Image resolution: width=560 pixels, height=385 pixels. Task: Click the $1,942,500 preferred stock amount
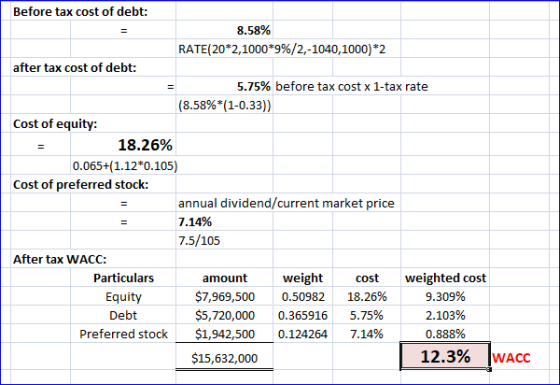(225, 334)
